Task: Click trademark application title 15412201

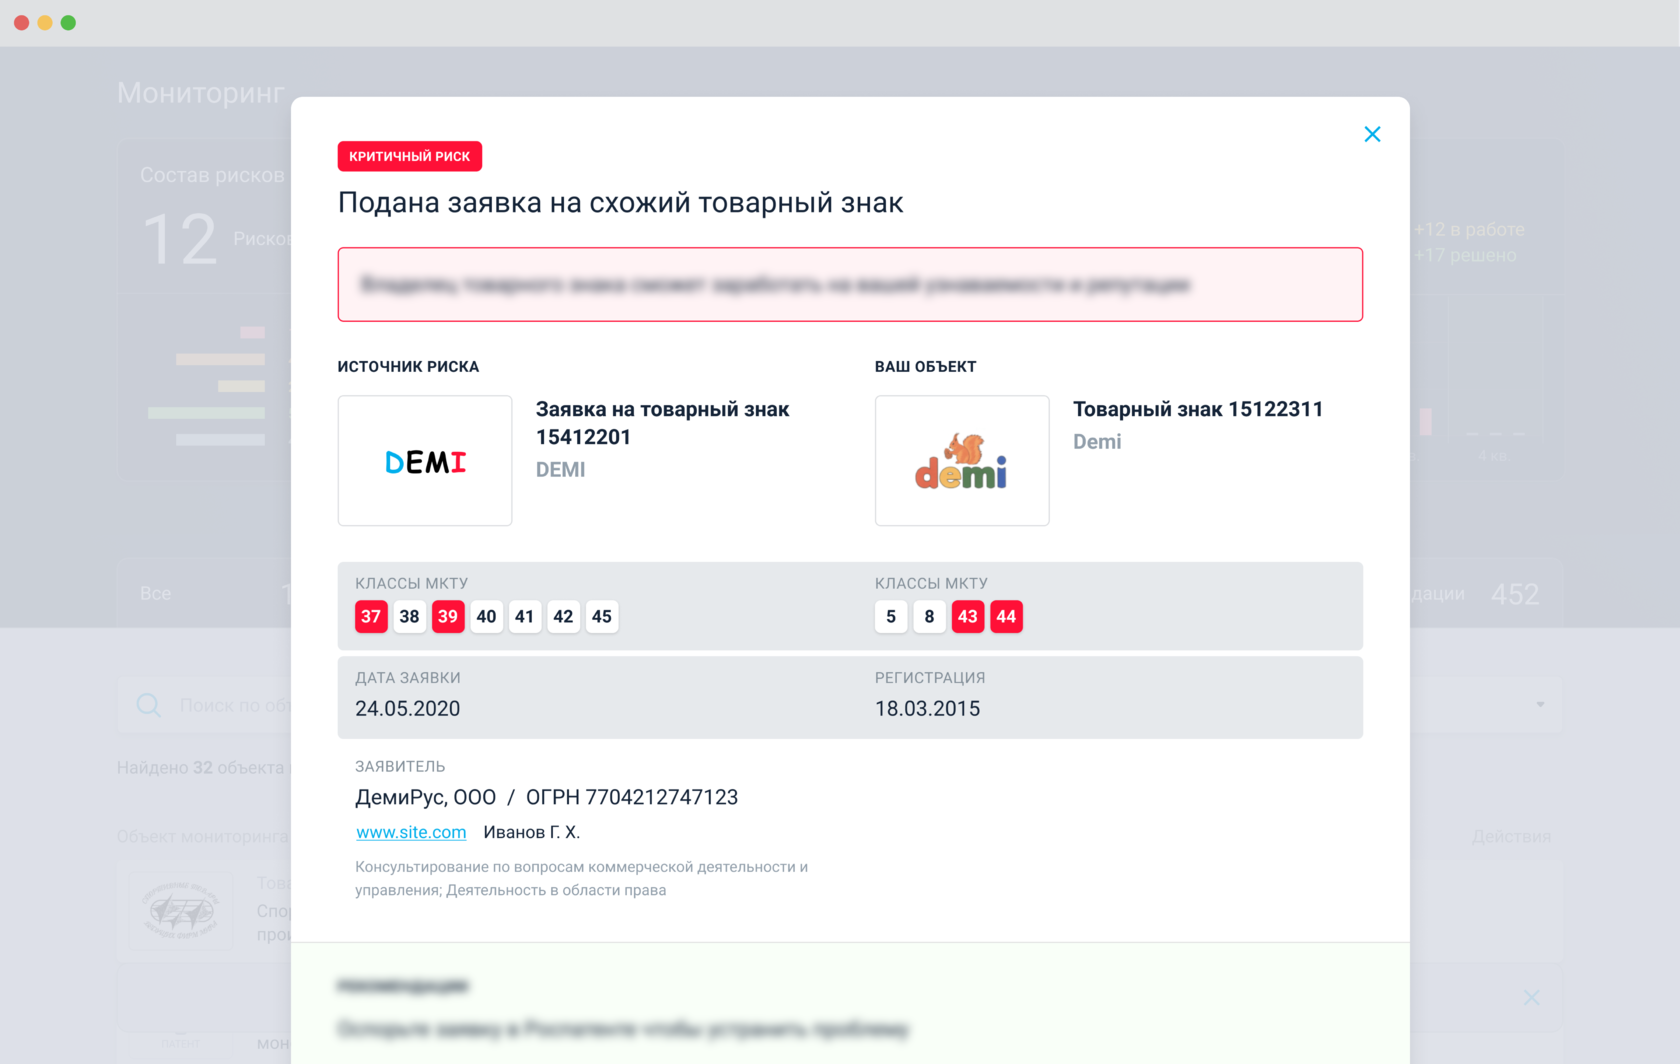Action: [662, 423]
